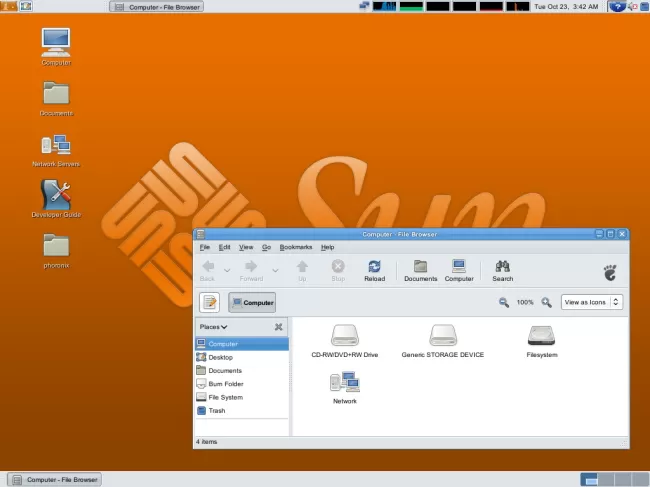Expand the Places side pane dropdown
The height and width of the screenshot is (487, 650).
click(x=213, y=327)
